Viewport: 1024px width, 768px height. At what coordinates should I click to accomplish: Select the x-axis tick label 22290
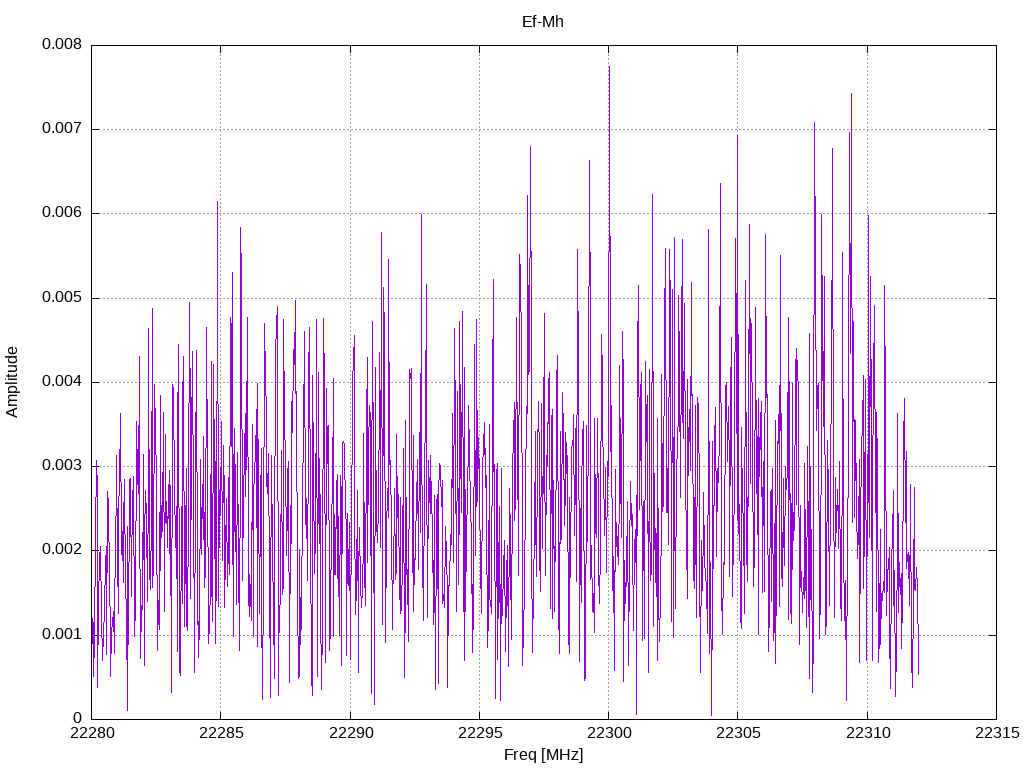(x=351, y=733)
